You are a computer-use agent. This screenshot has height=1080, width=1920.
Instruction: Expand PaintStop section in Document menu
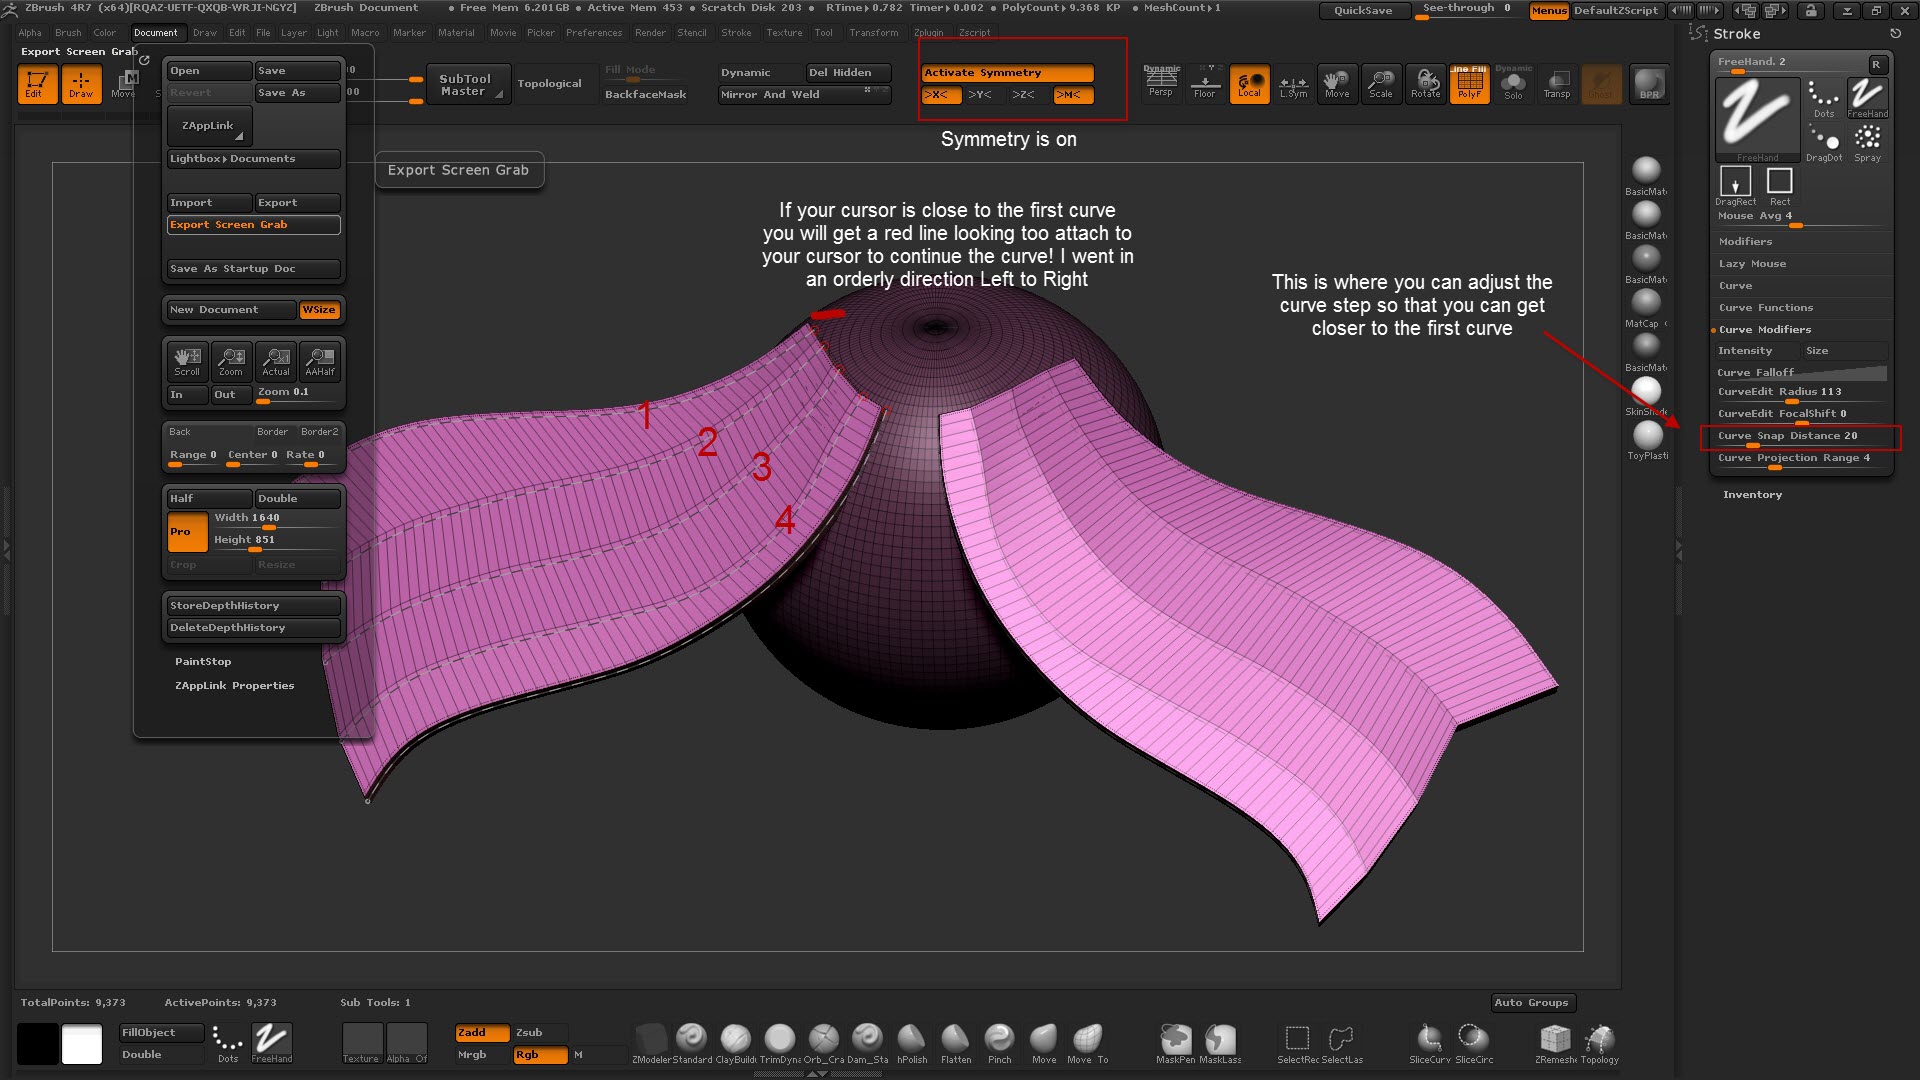tap(203, 662)
